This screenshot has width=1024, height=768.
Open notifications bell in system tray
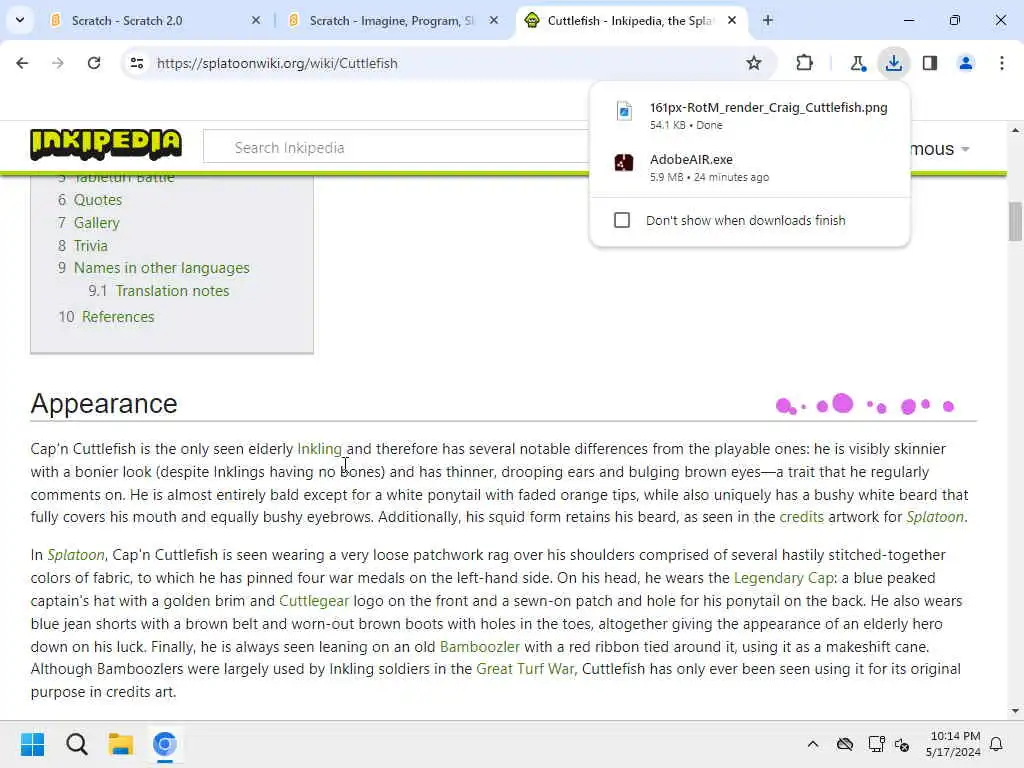[997, 744]
